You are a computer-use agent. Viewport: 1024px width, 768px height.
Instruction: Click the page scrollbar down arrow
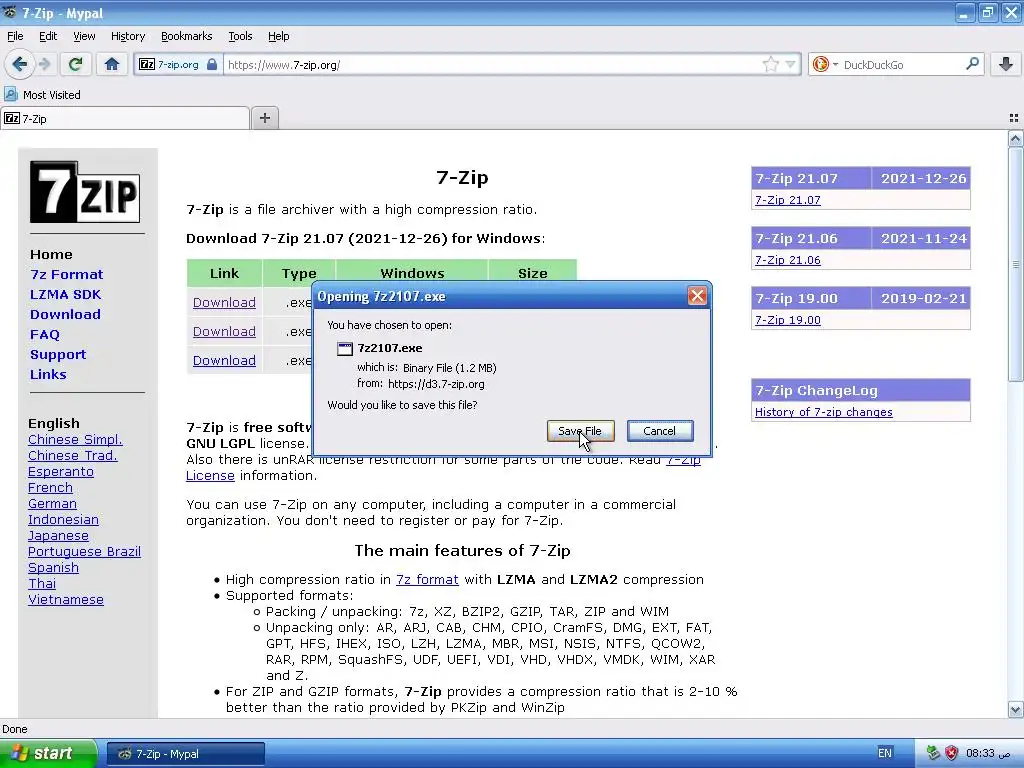point(1015,709)
